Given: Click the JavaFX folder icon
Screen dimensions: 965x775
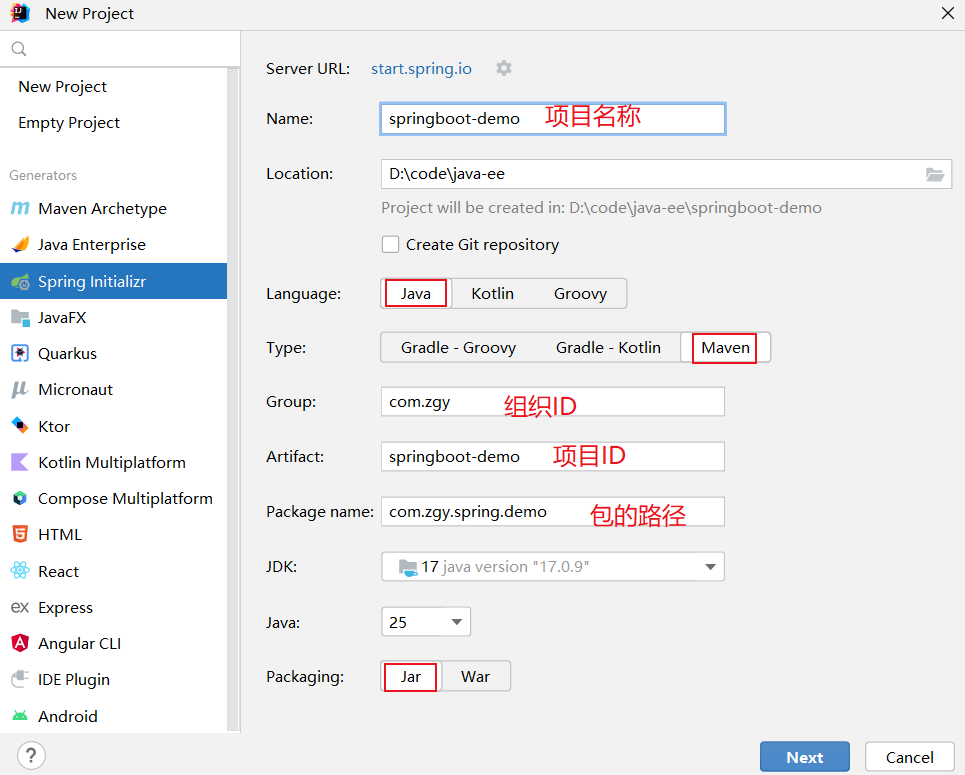Looking at the screenshot, I should click(20, 318).
